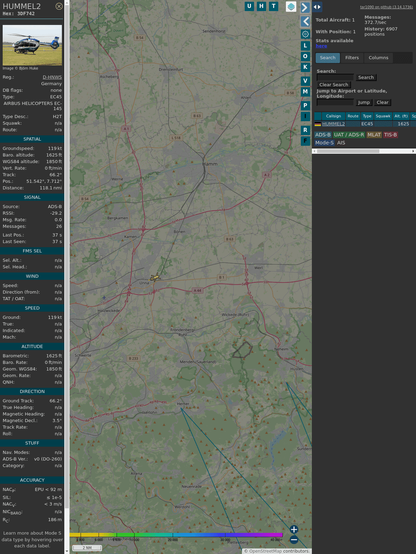Switch to the Filters tab
The width and height of the screenshot is (416, 554).
[x=352, y=58]
